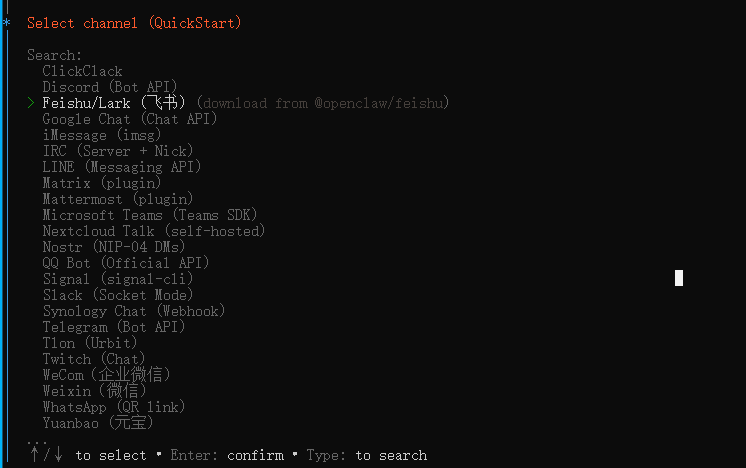The width and height of the screenshot is (746, 468).
Task: Select the Matrix (plugin) option
Action: click(x=102, y=183)
